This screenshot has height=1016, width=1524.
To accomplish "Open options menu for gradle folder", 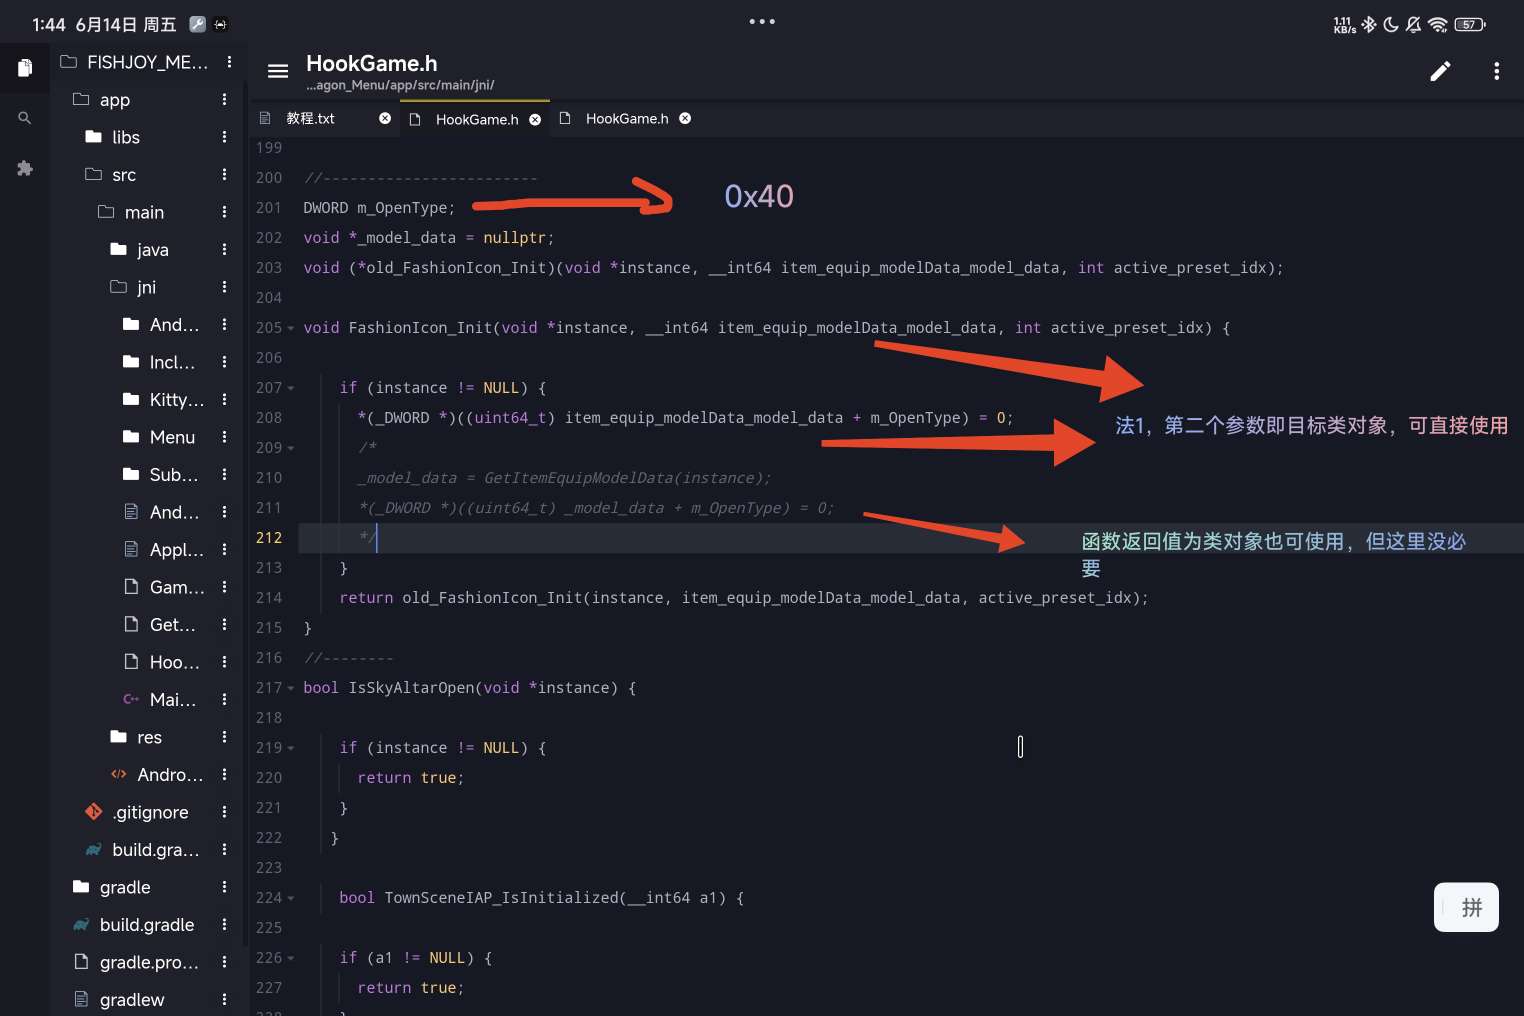I will 224,887.
